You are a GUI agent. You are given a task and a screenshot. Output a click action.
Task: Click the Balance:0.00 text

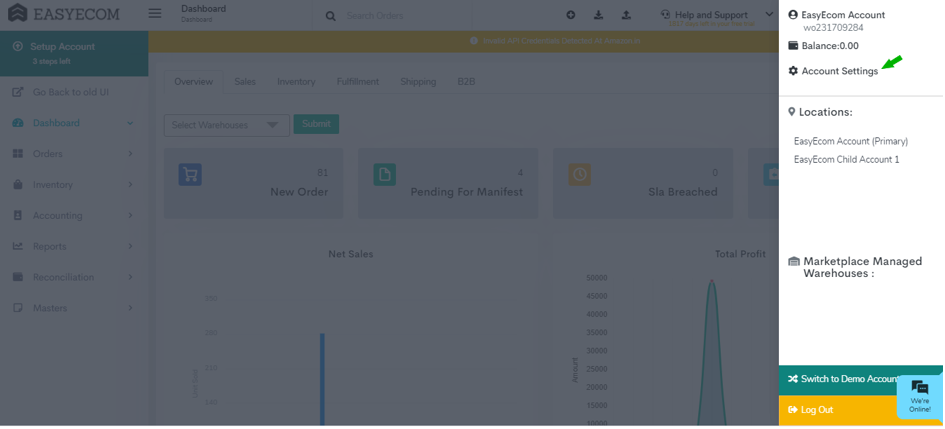[x=830, y=46]
